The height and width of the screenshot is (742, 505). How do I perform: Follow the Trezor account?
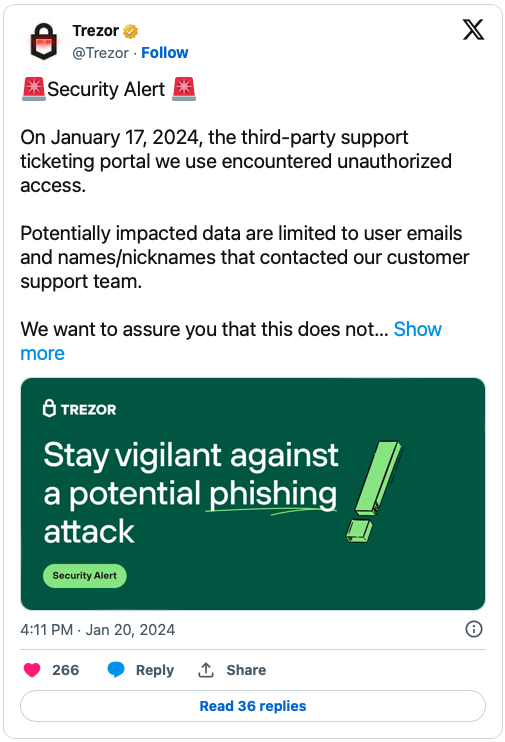[x=165, y=53]
